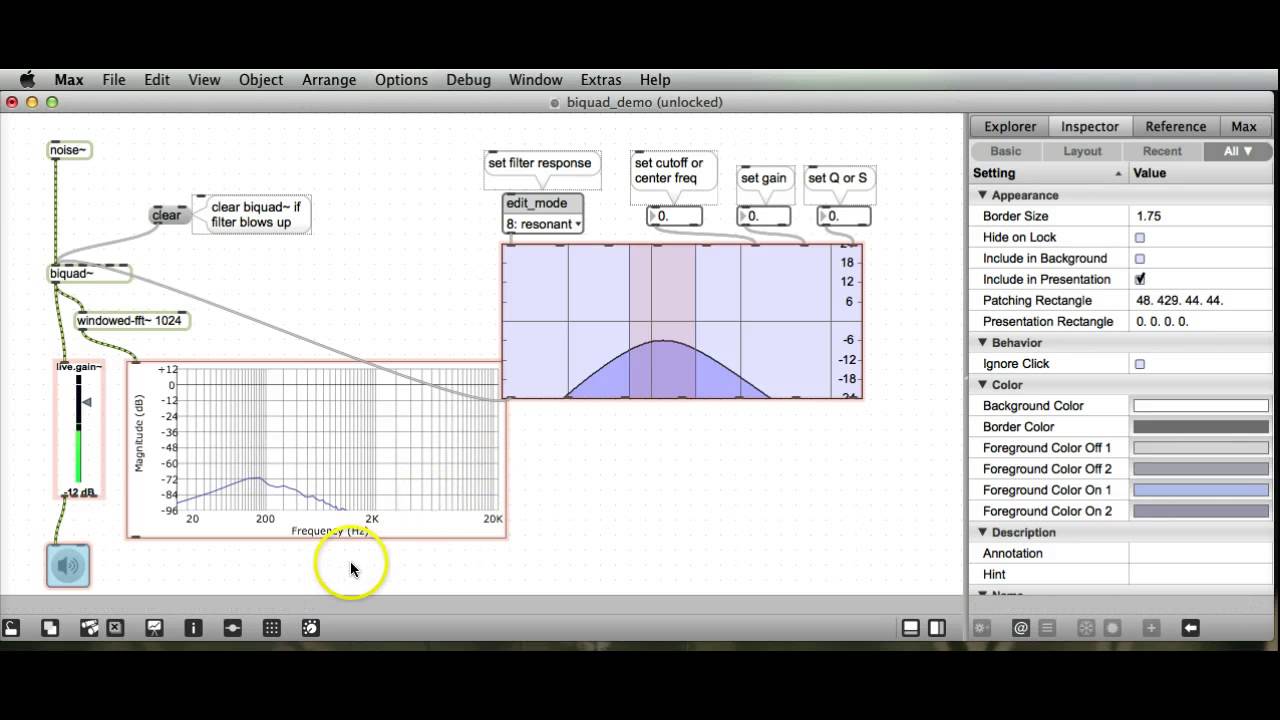The height and width of the screenshot is (720, 1280).
Task: Collapse the Color section
Action: [982, 385]
